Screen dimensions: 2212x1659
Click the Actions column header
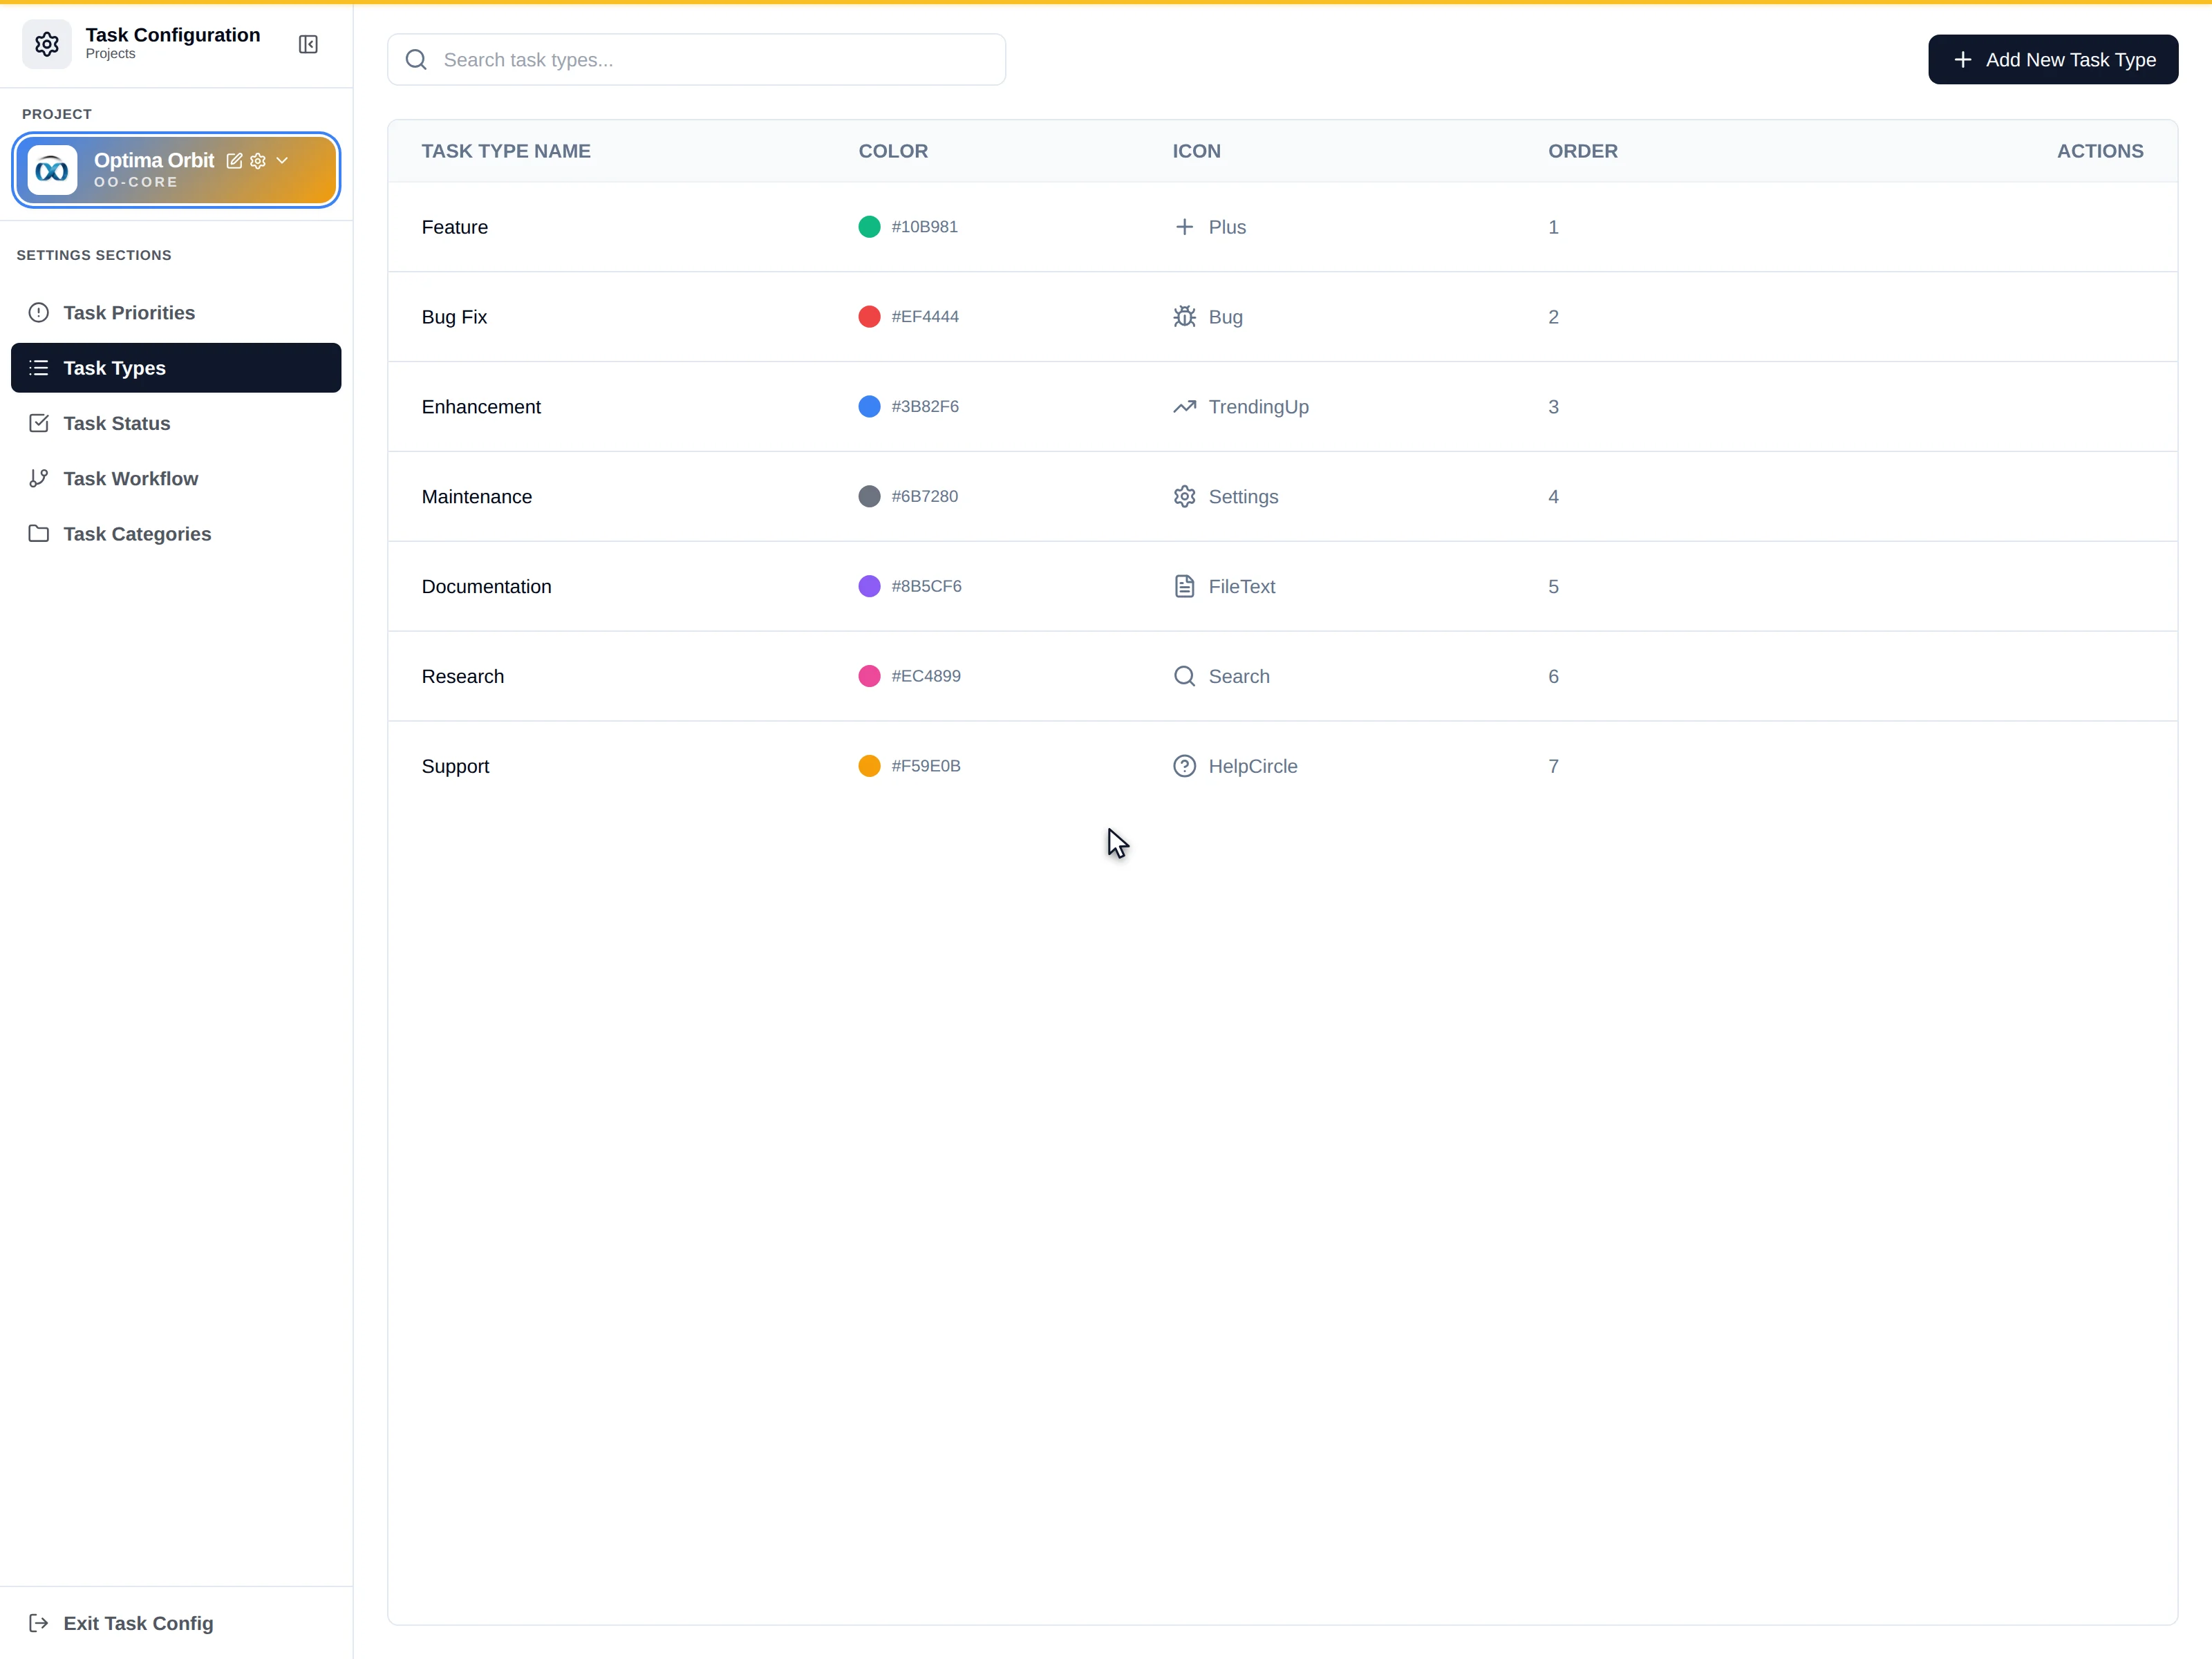2100,151
